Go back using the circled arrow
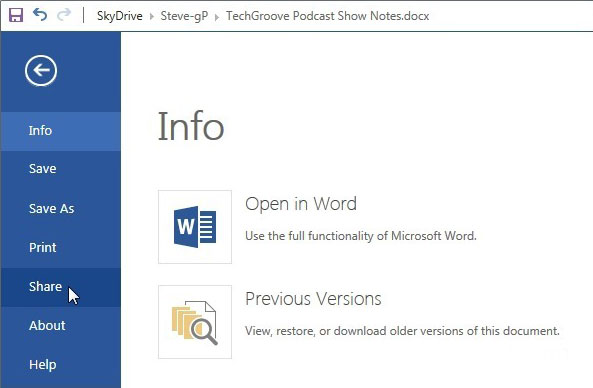The width and height of the screenshot is (593, 388). coord(41,70)
